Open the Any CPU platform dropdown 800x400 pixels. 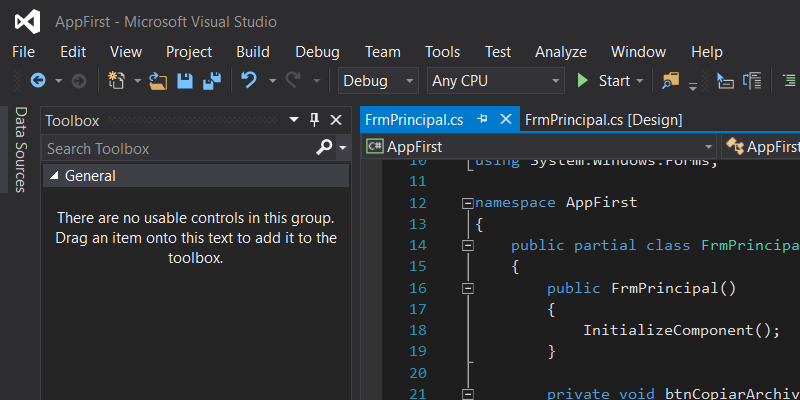point(495,81)
